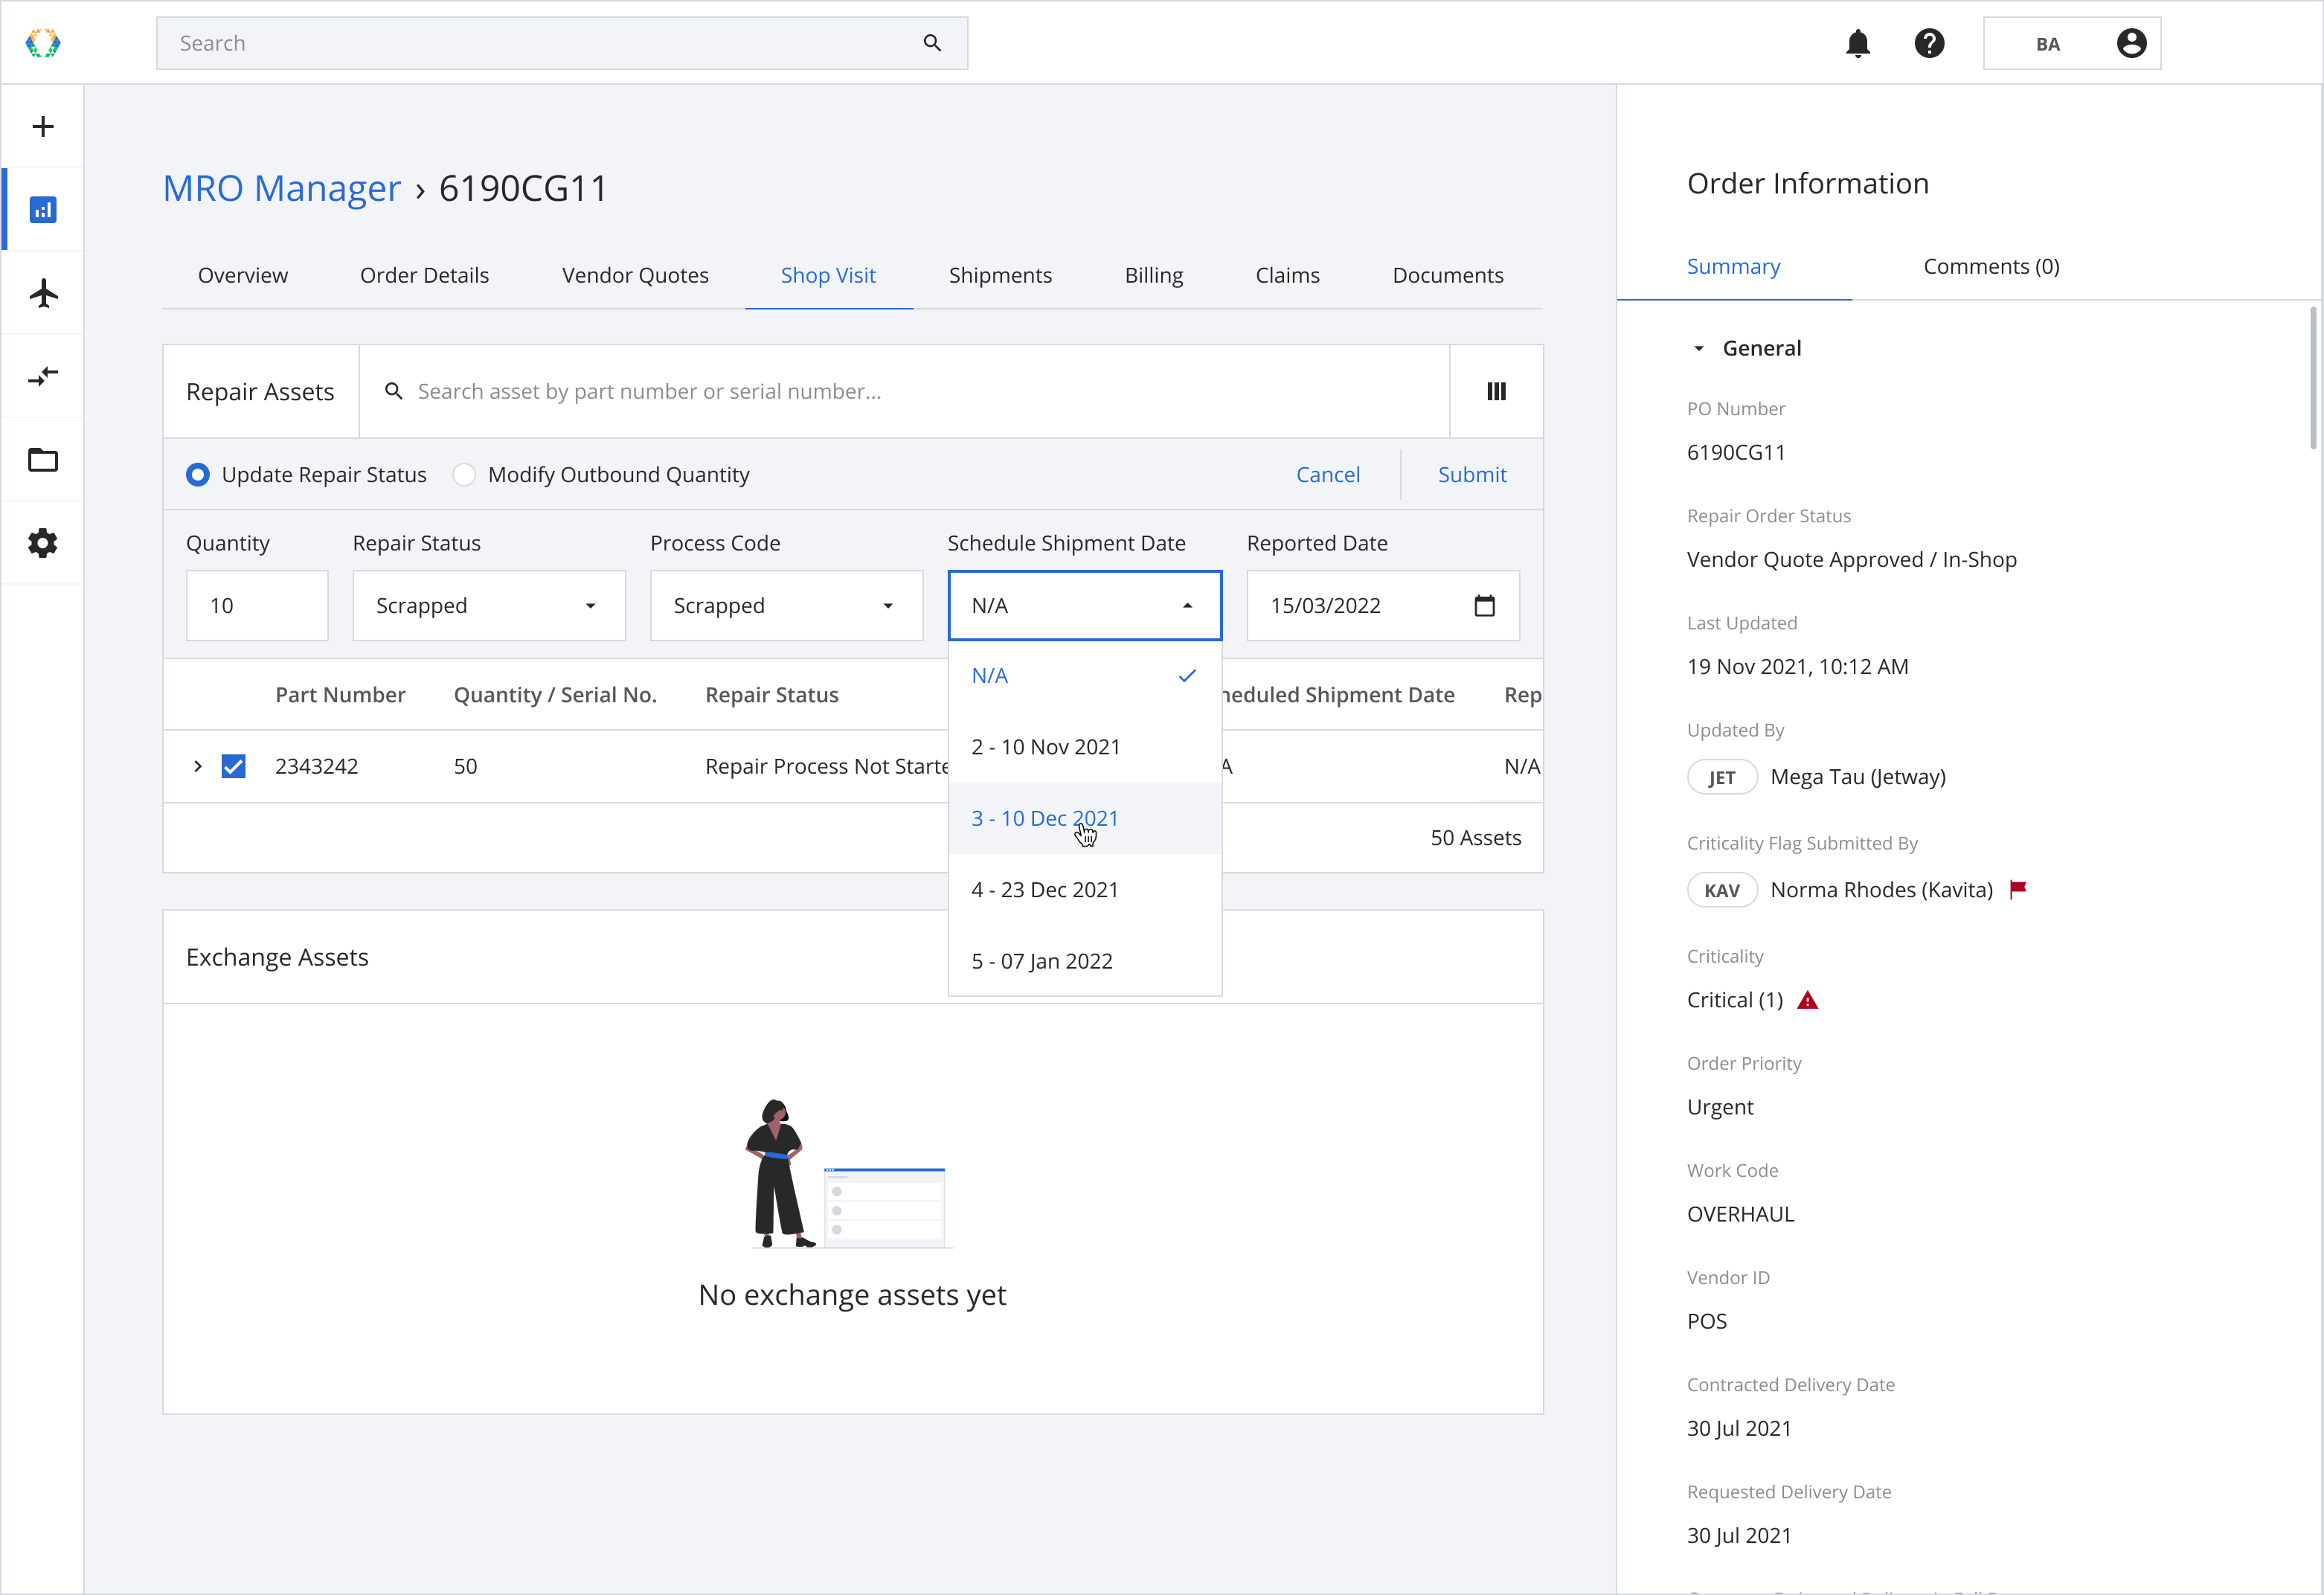Choose 4 - 23 Dec 2021 option
The image size is (2324, 1595).
click(1085, 889)
